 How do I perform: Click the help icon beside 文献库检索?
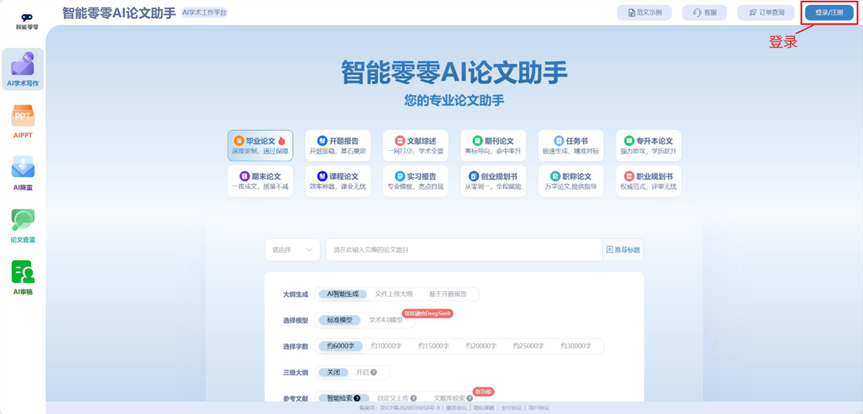click(x=470, y=398)
